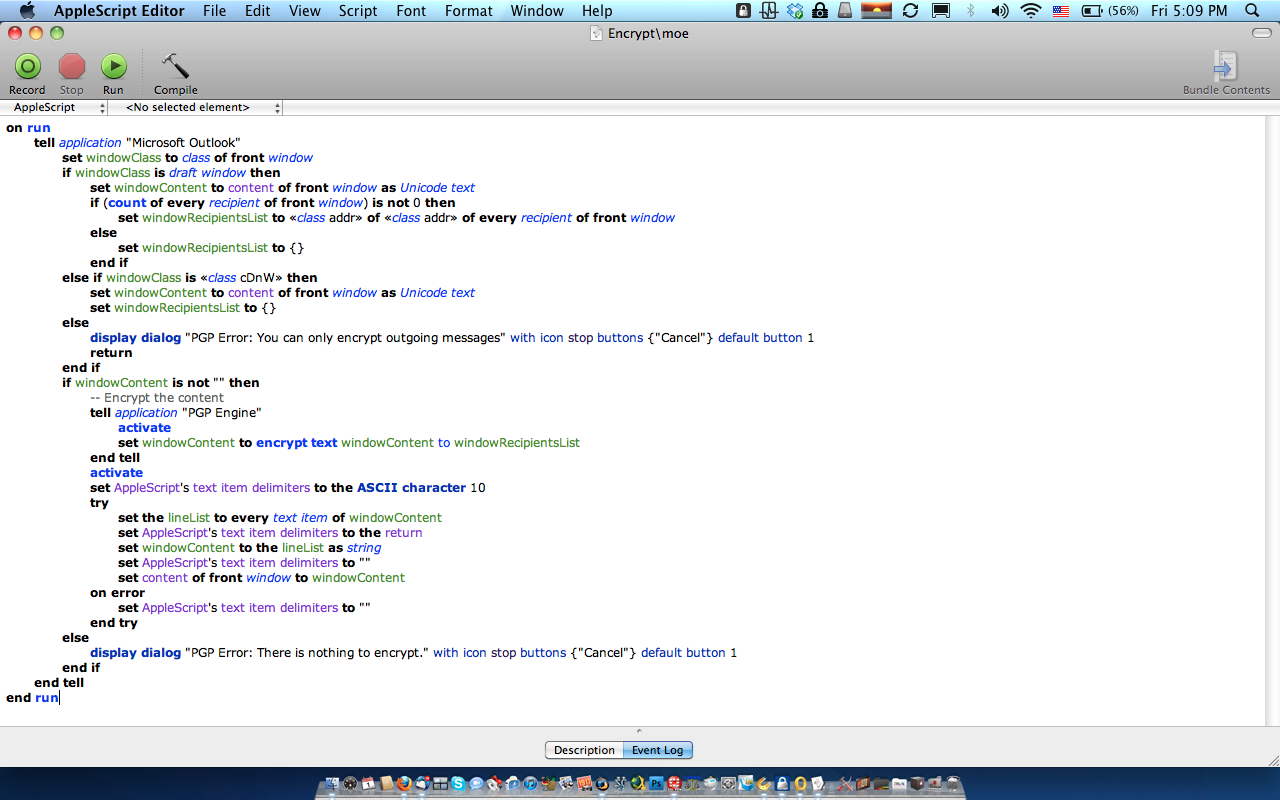Image resolution: width=1280 pixels, height=800 pixels.
Task: Click the pane splitter handle above Description
Action: (640, 731)
